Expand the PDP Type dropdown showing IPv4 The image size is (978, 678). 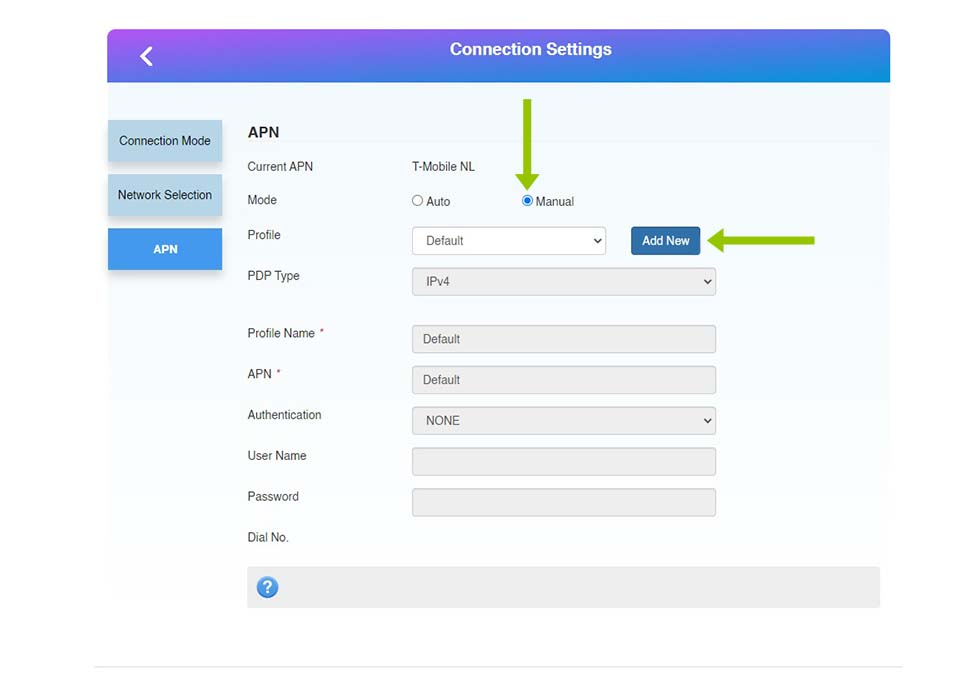coord(563,282)
